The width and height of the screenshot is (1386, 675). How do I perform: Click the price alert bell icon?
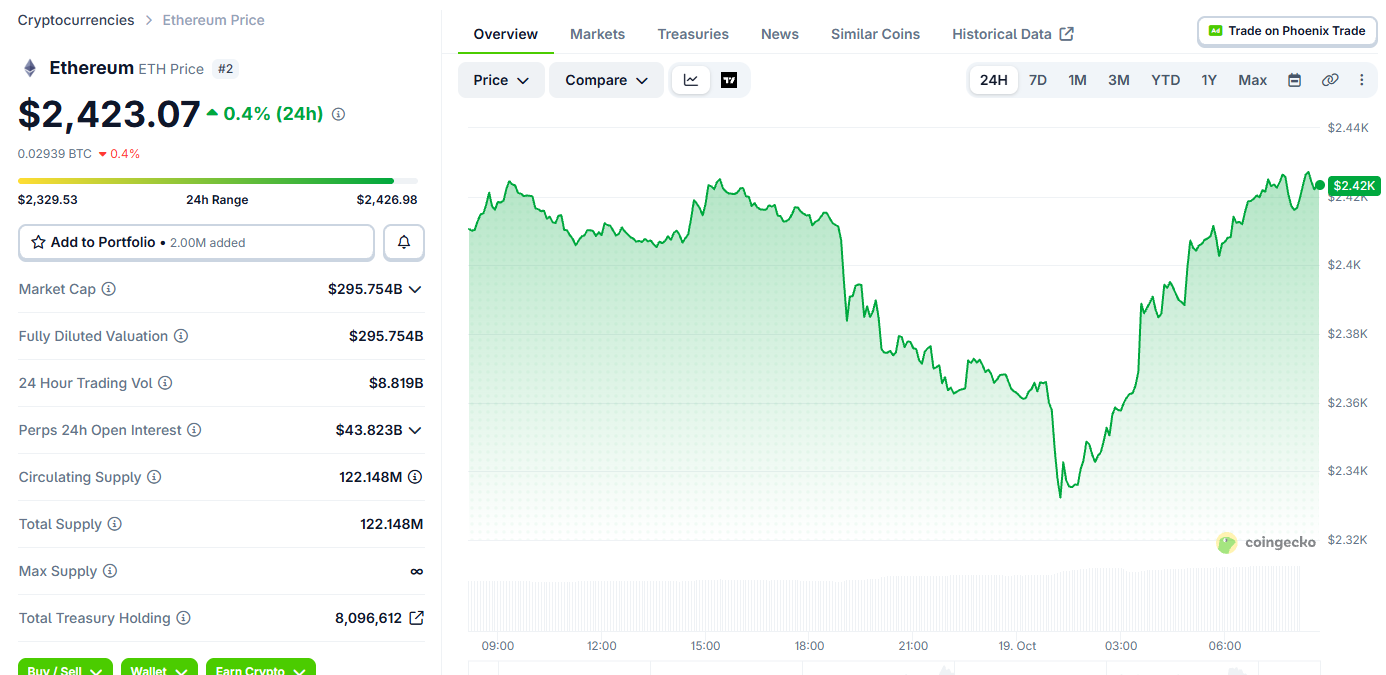pyautogui.click(x=404, y=242)
